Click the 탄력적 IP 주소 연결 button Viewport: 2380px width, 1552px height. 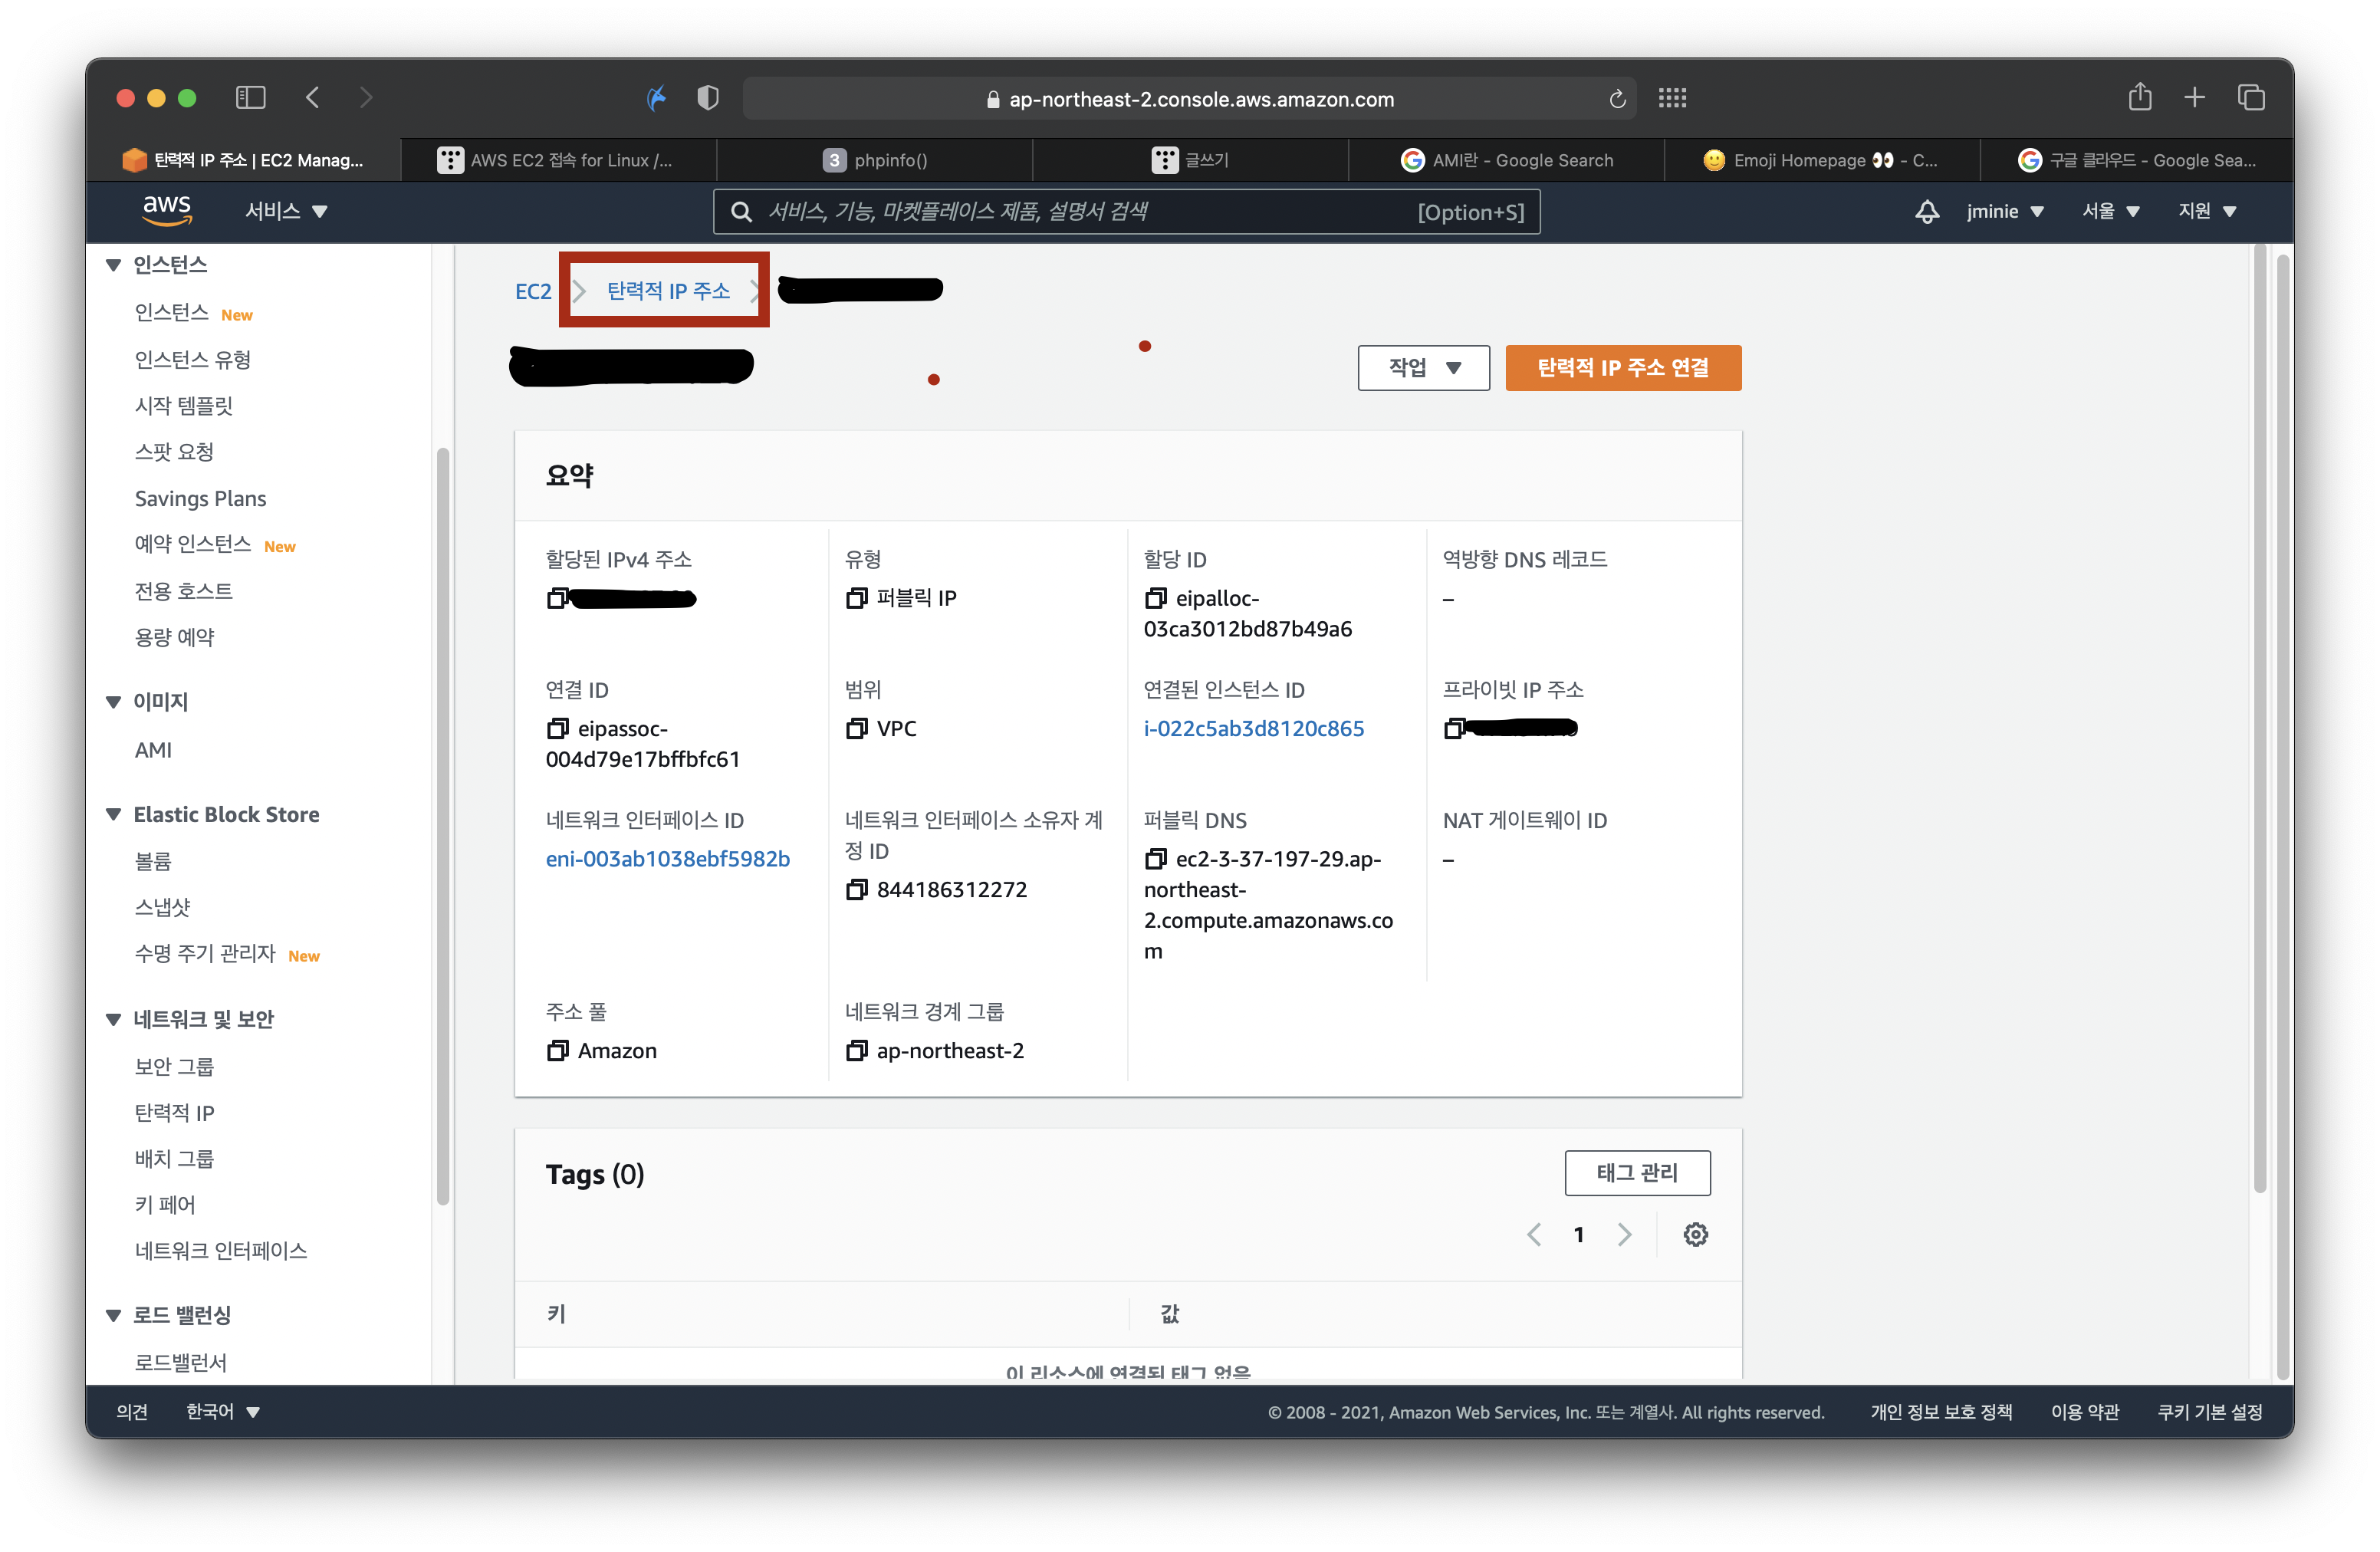click(x=1623, y=368)
